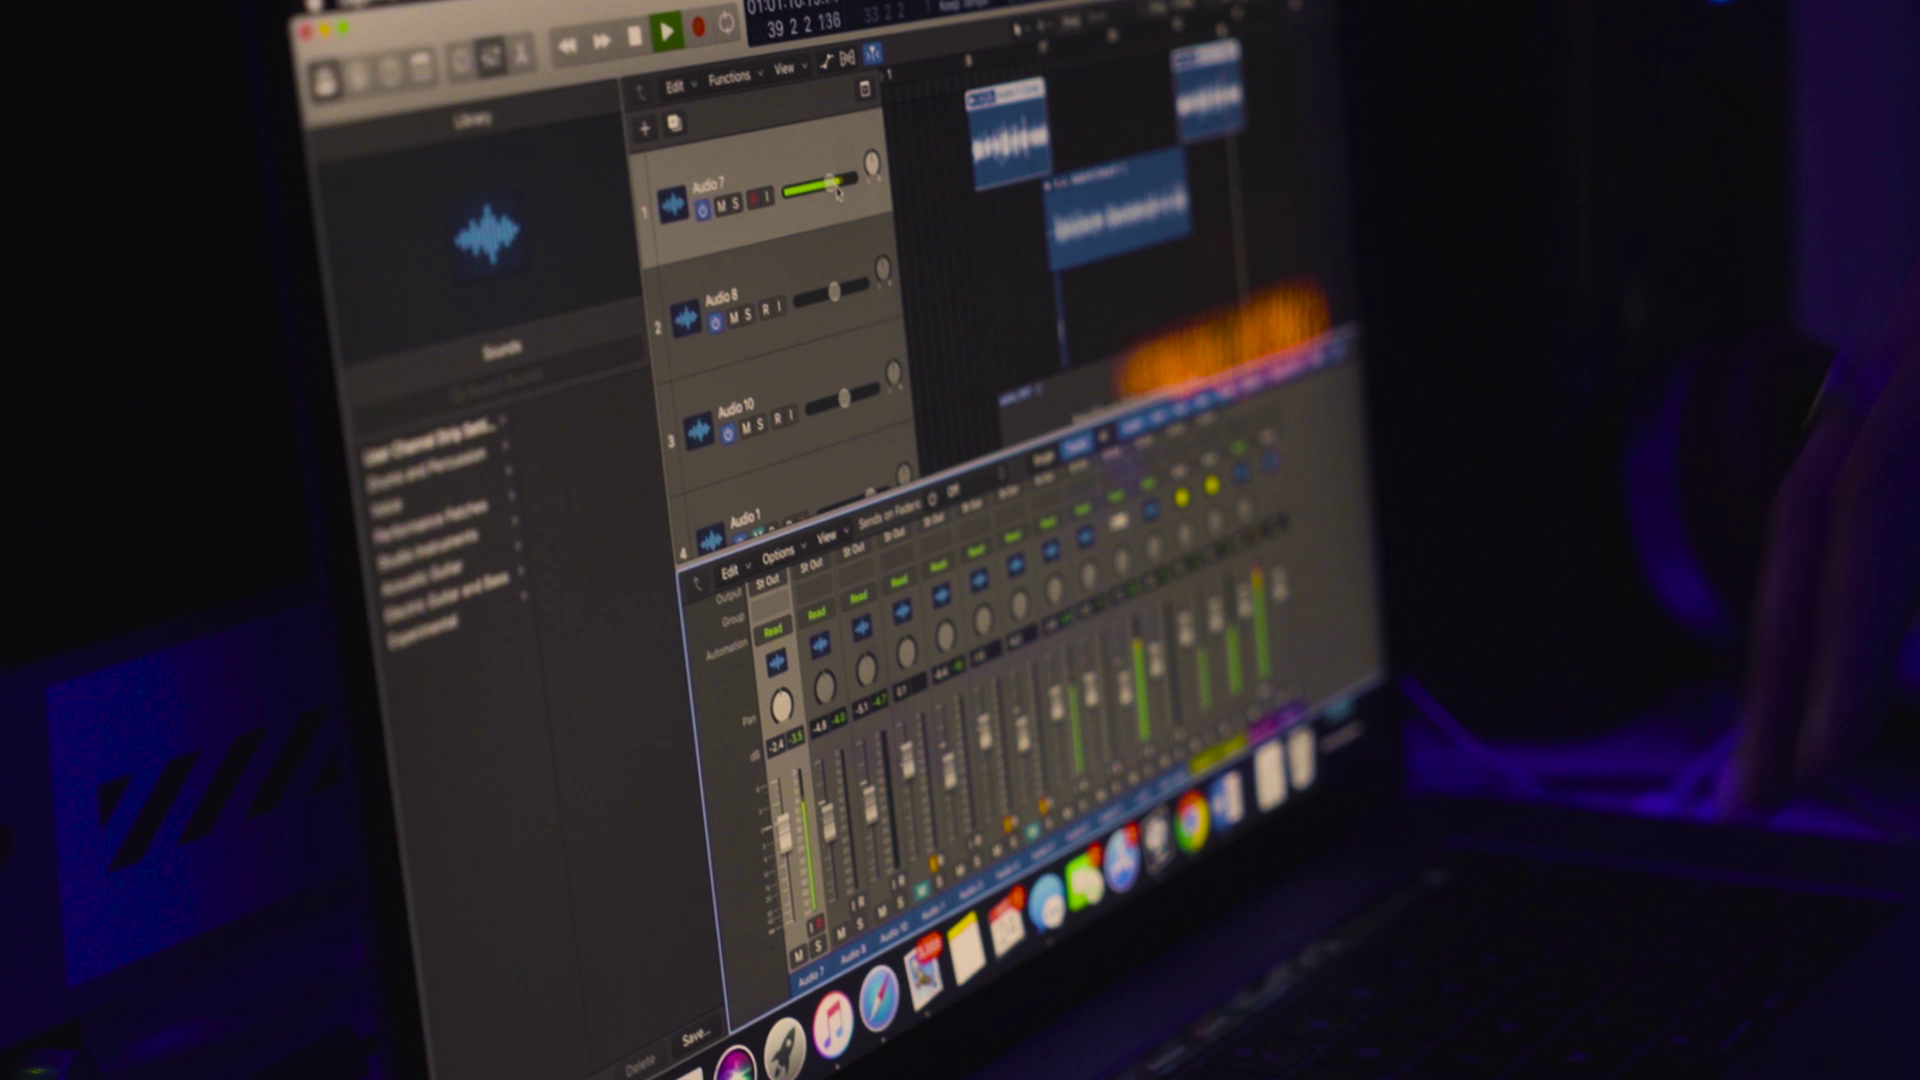Click the Audio 10 track waveform icon

(698, 431)
